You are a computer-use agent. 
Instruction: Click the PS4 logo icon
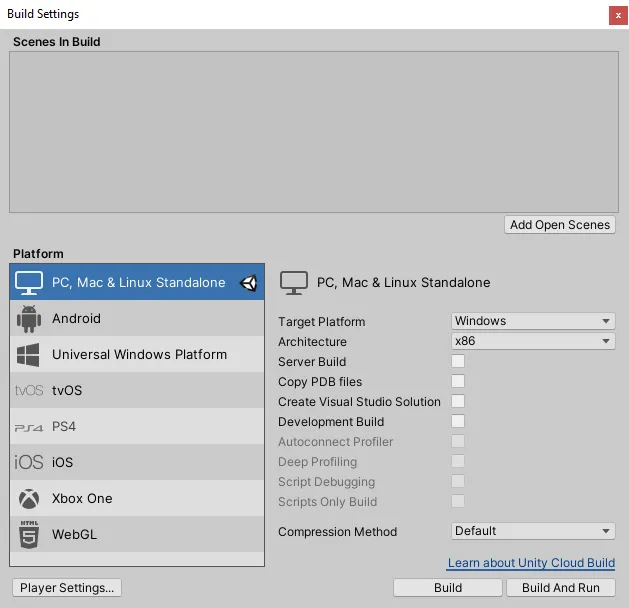click(x=29, y=428)
